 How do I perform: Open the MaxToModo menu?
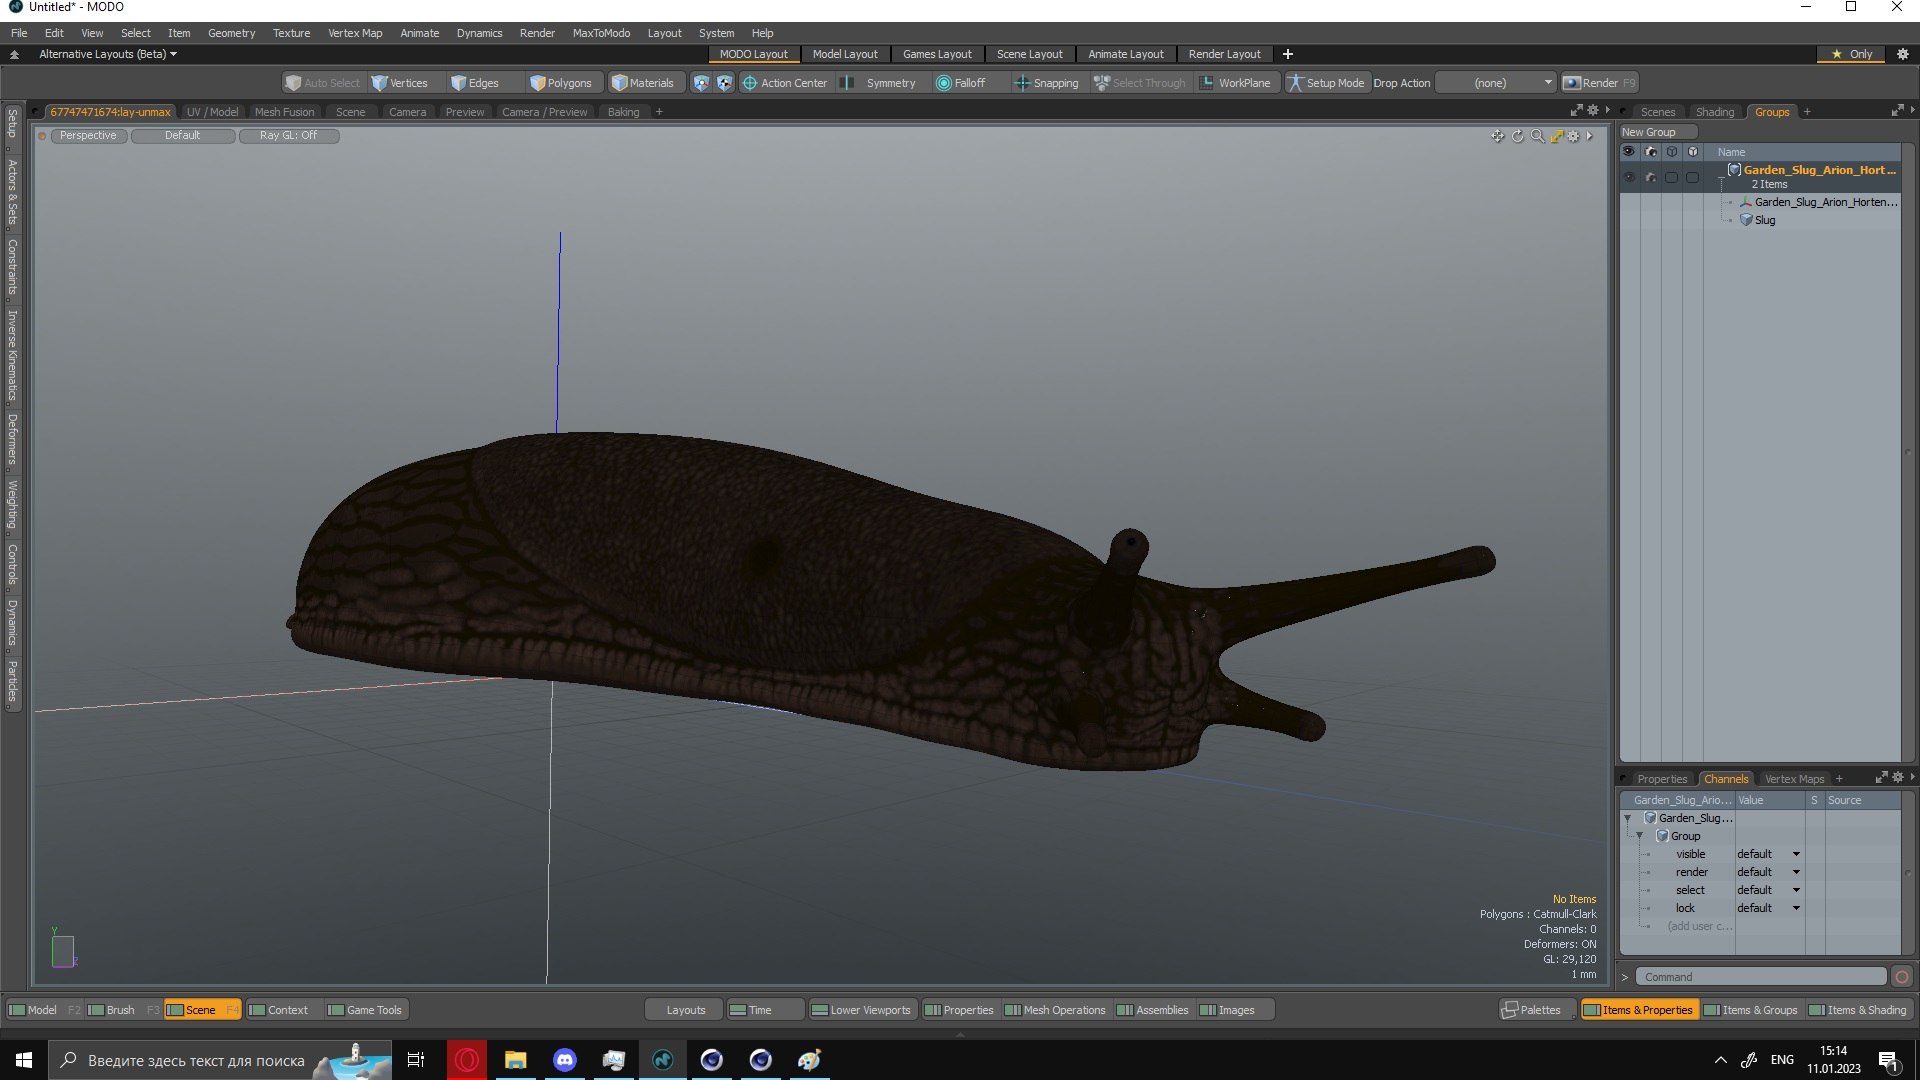click(601, 33)
